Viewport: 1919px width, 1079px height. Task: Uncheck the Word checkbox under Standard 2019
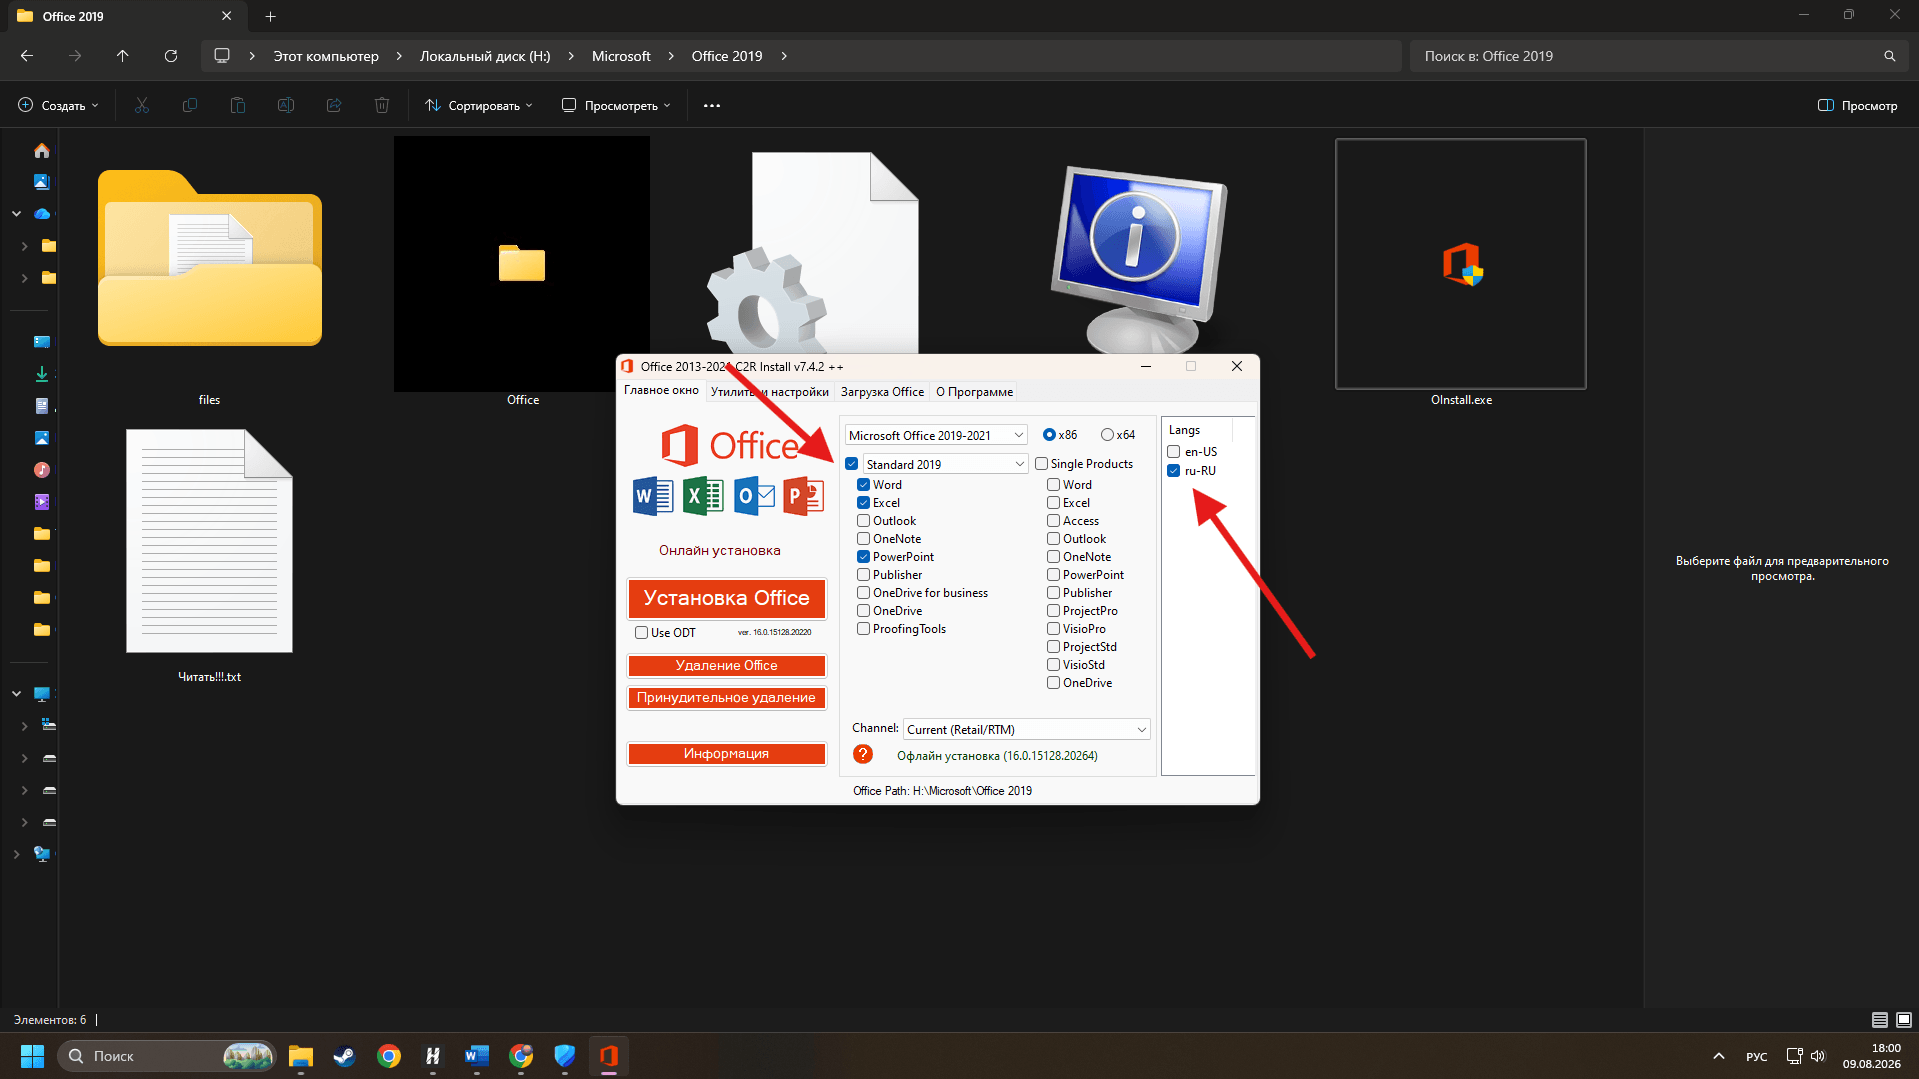[863, 485]
